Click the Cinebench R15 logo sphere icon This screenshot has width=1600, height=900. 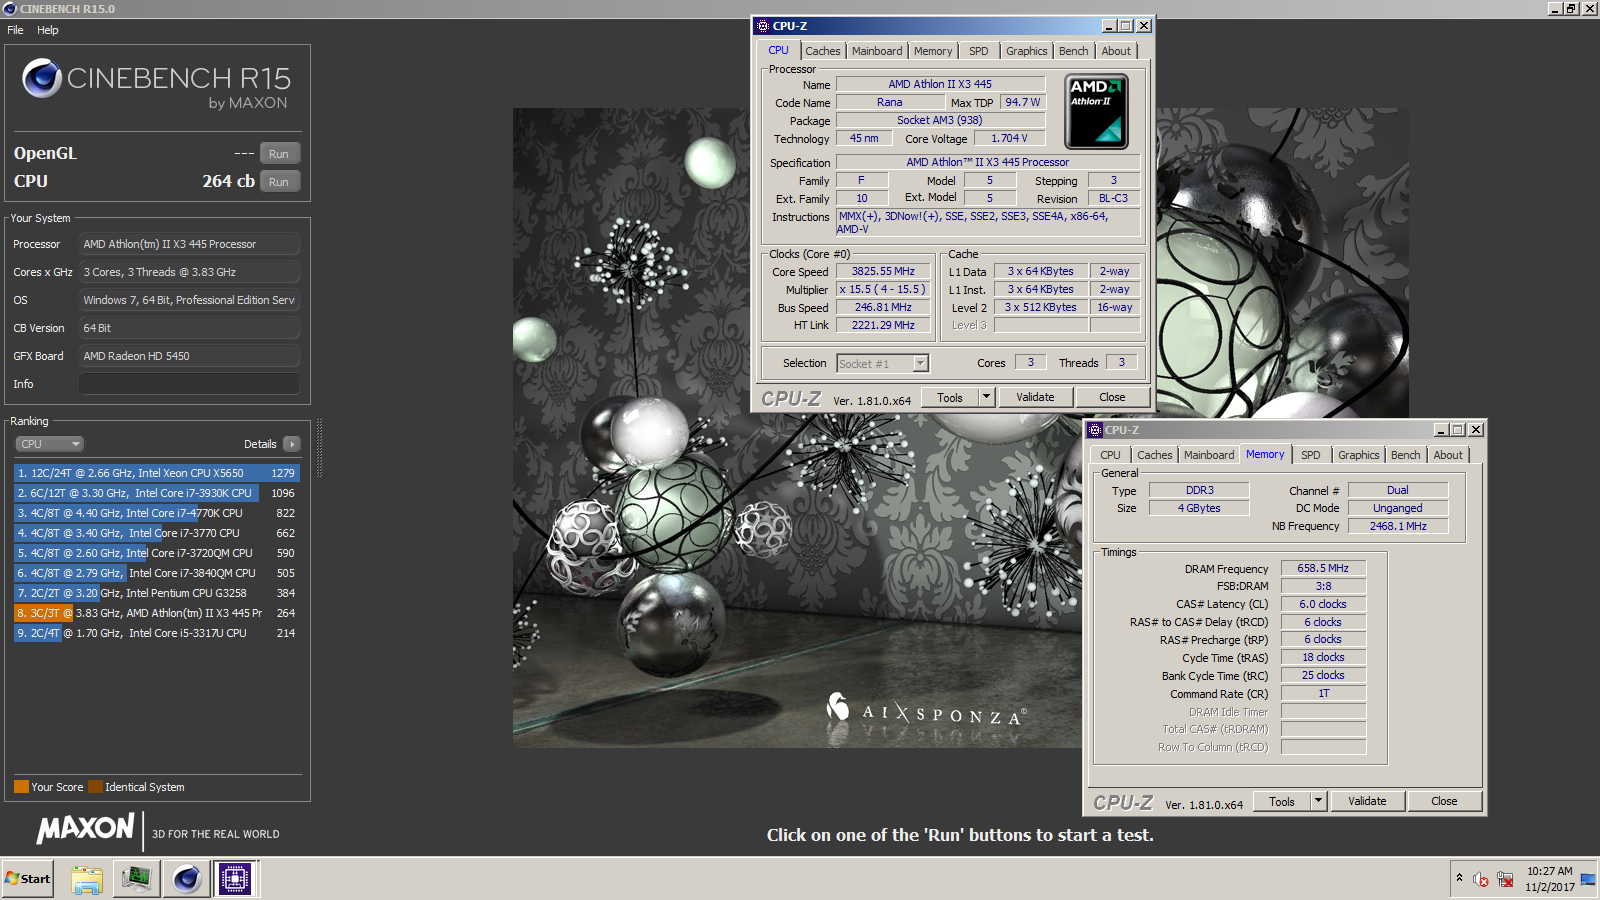(x=42, y=78)
